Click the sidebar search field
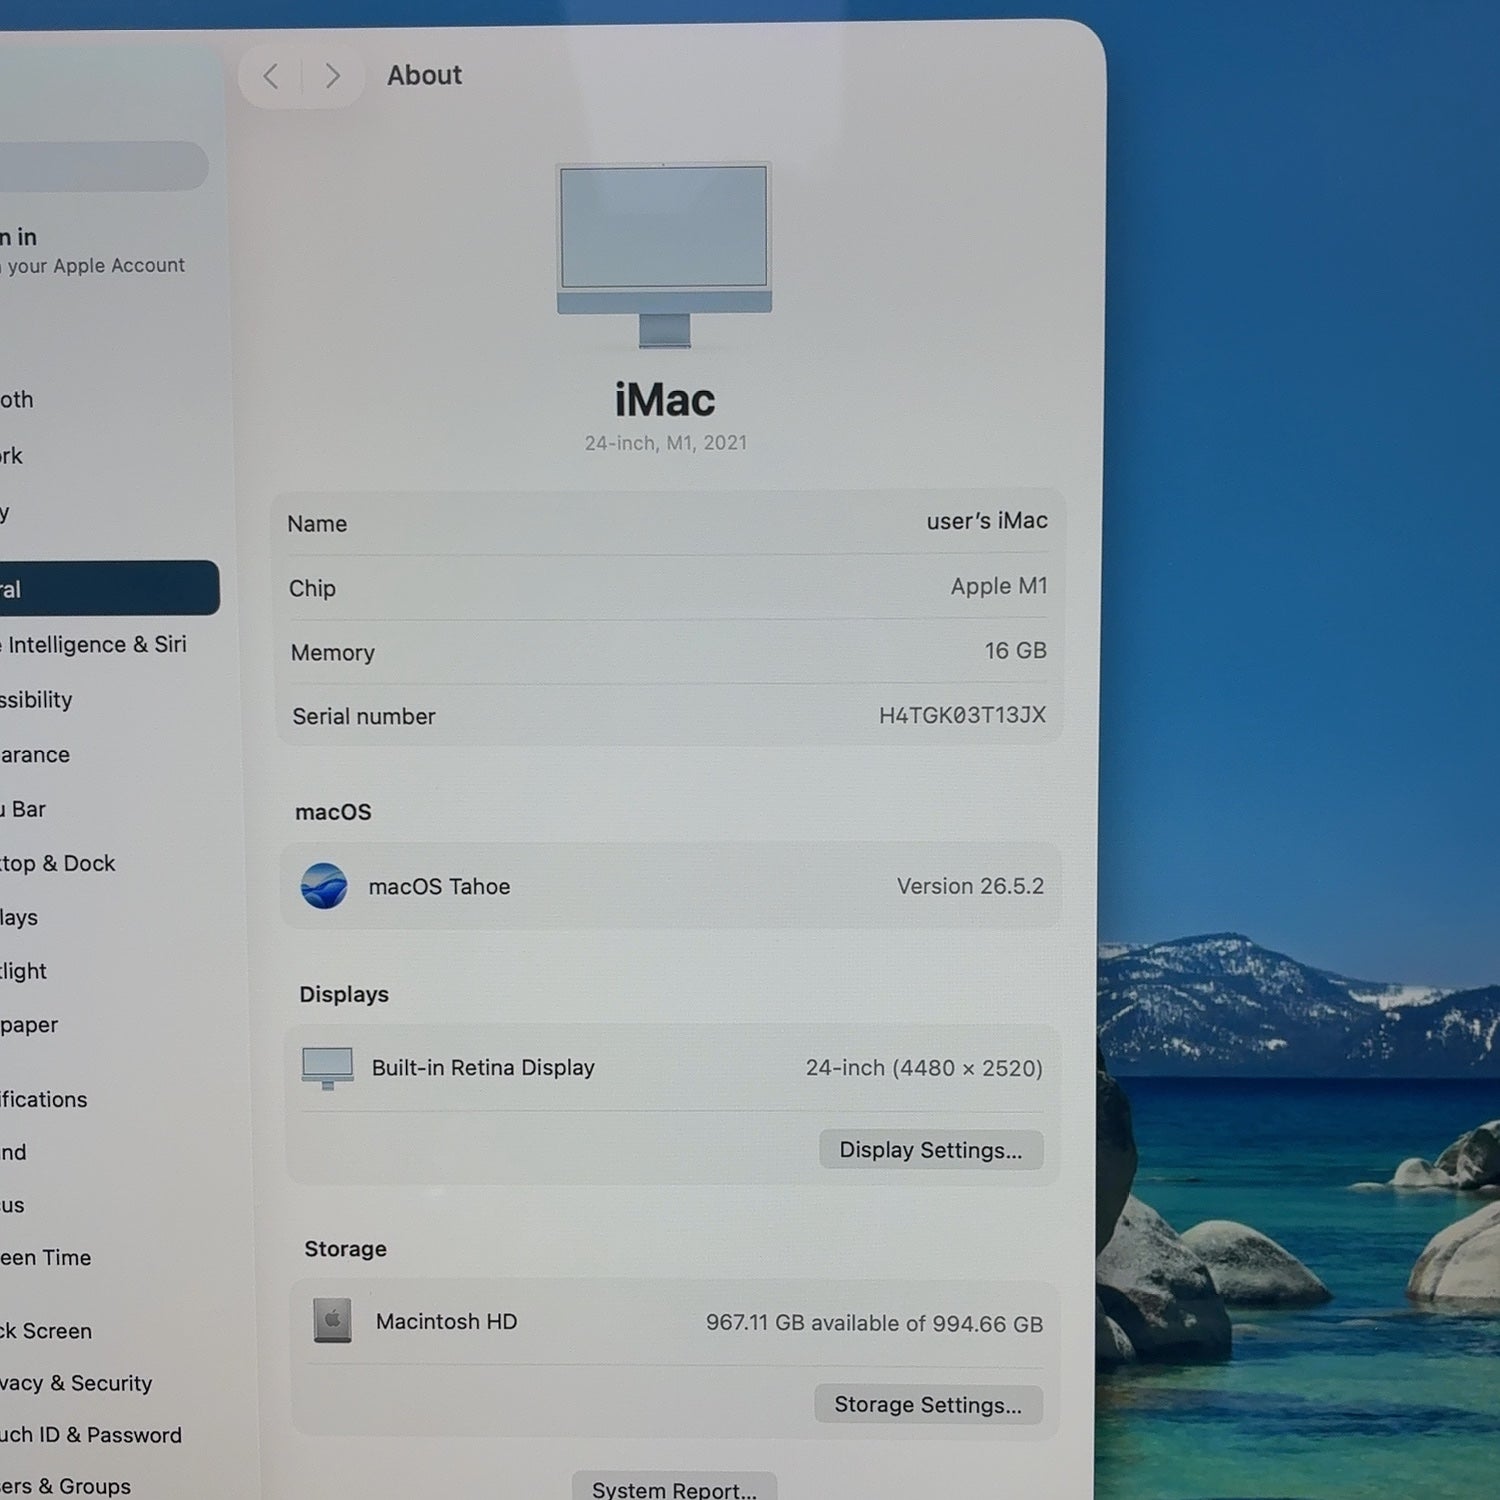This screenshot has height=1500, width=1500. coord(104,166)
